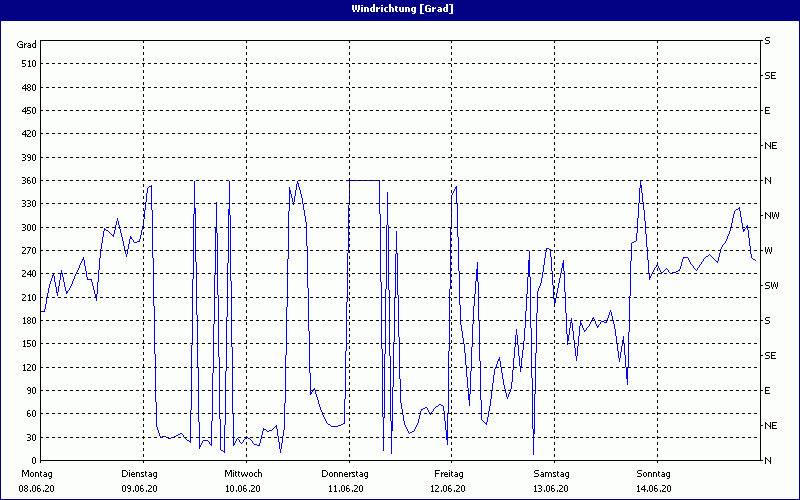The height and width of the screenshot is (500, 800).
Task: Select the 360 degree axis tick label
Action: [28, 181]
